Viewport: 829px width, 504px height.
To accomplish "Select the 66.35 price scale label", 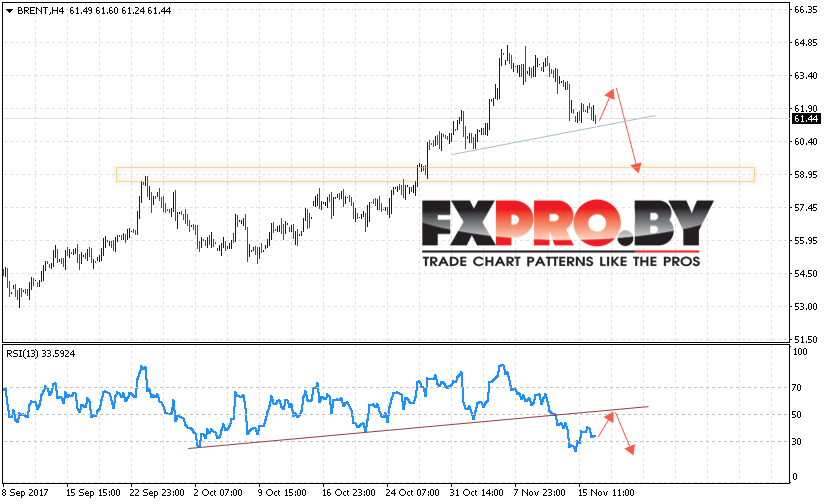I will pos(806,10).
